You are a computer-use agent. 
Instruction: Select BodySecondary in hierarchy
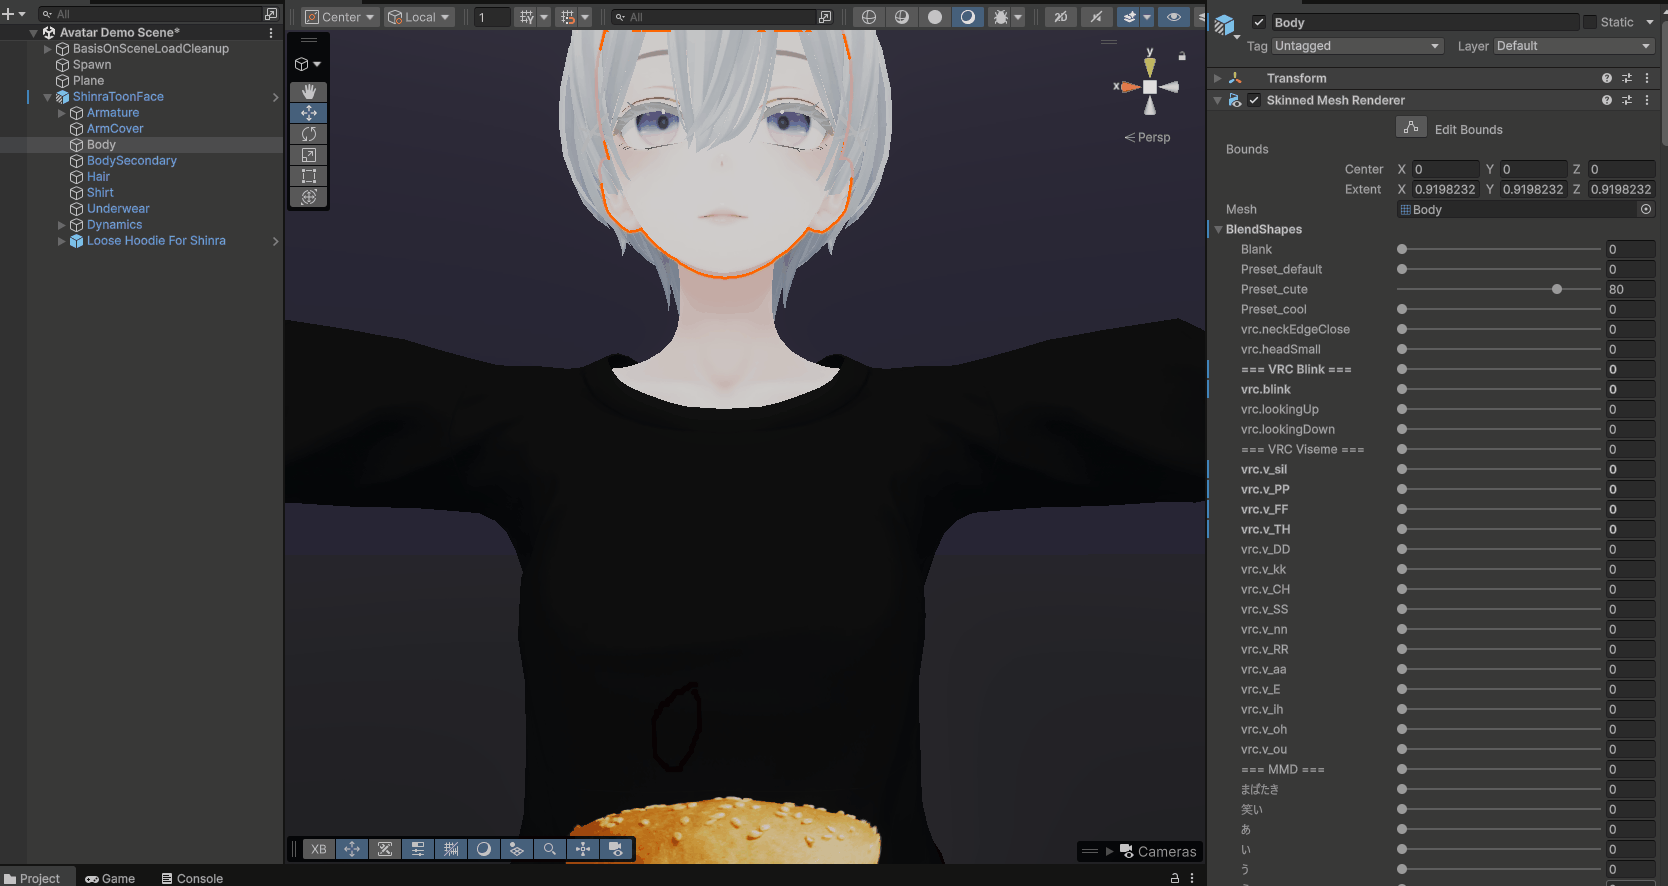[x=131, y=161]
